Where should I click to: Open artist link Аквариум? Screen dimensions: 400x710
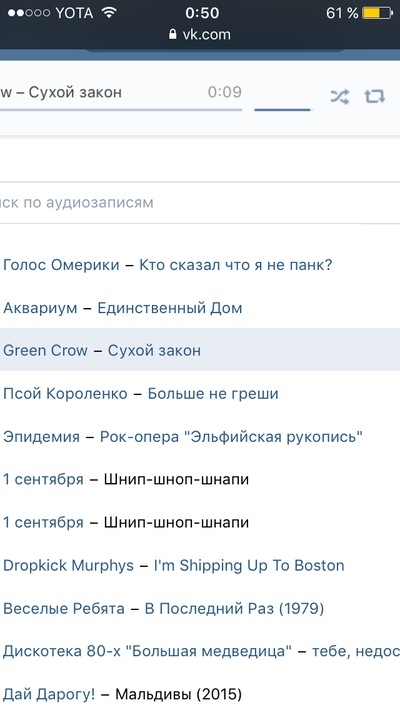click(x=40, y=308)
